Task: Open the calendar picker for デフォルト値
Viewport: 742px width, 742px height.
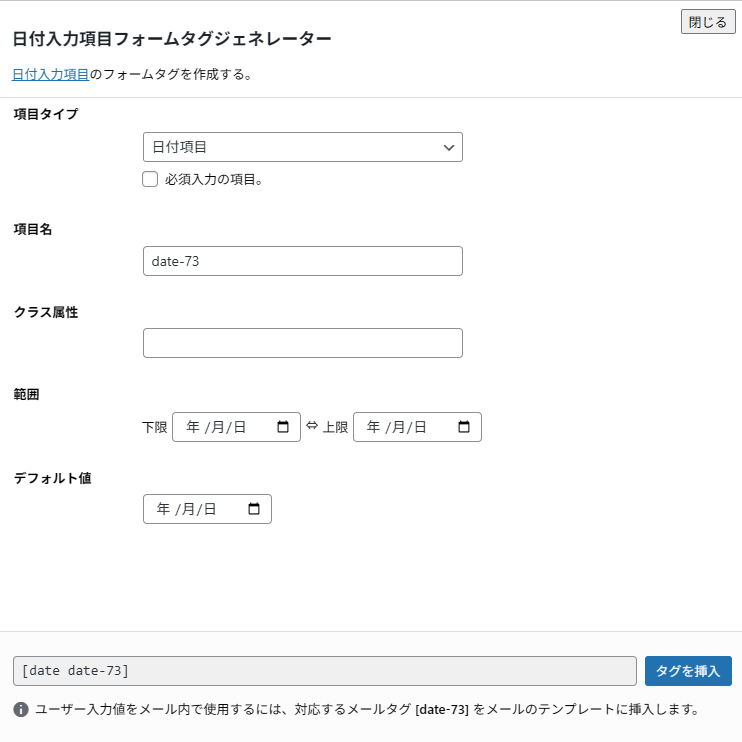Action: (254, 509)
